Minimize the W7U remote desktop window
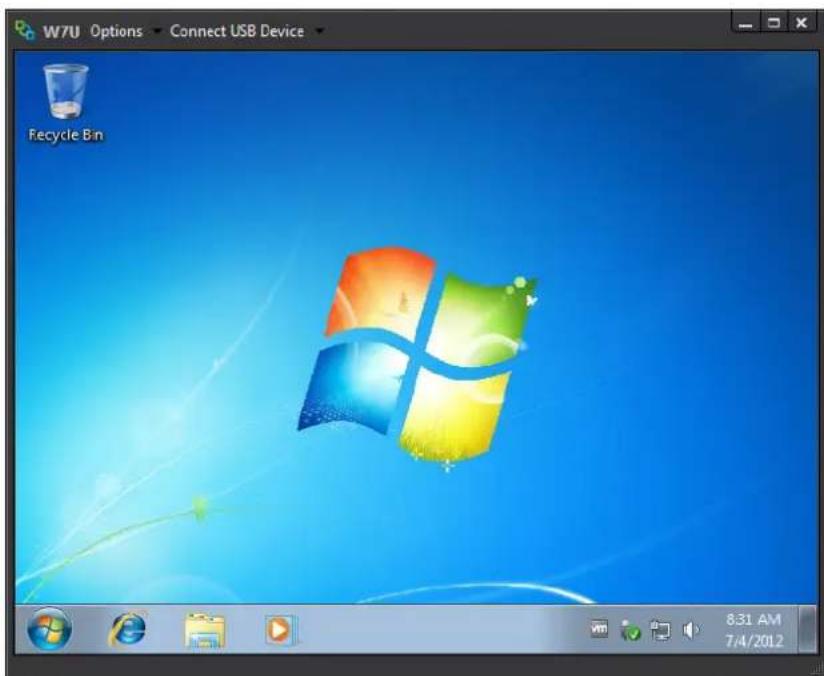Screen dimensions: 824x676 [745, 23]
